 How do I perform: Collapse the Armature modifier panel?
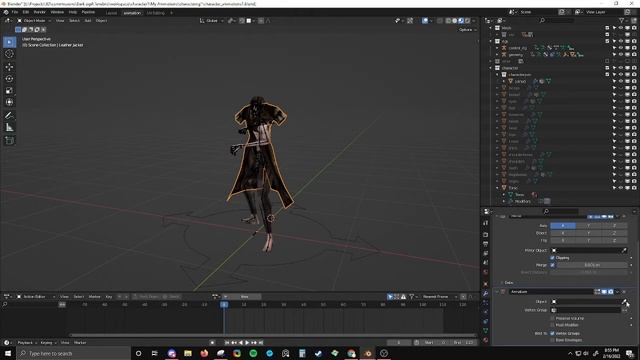click(497, 292)
